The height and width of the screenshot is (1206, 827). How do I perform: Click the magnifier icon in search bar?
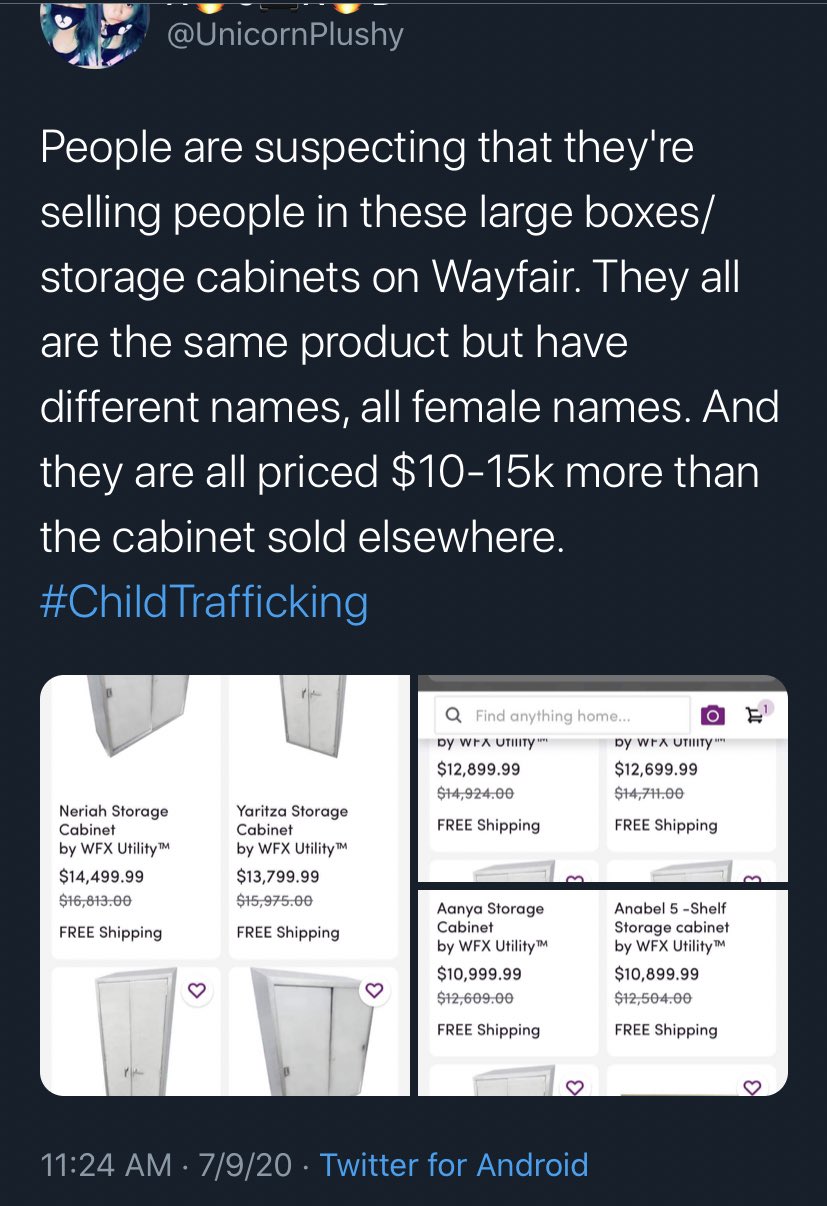coord(453,716)
